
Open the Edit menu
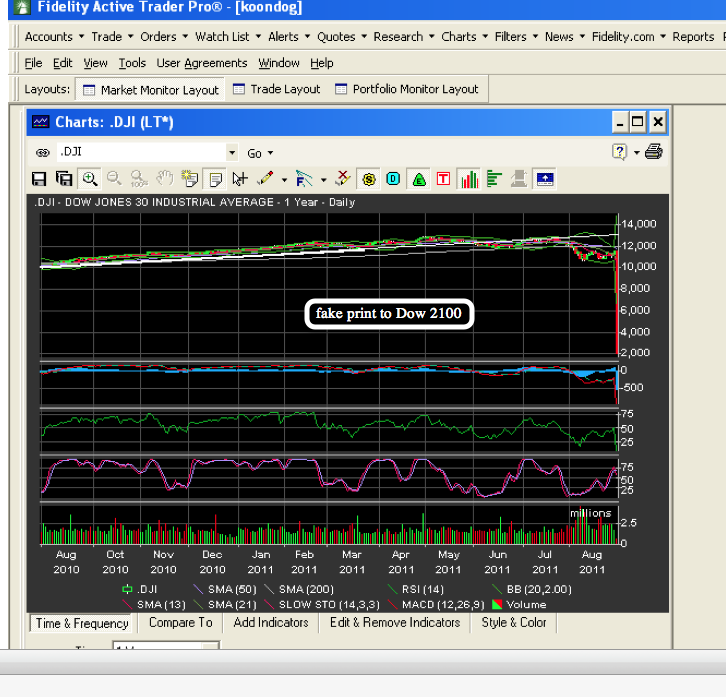(x=63, y=63)
